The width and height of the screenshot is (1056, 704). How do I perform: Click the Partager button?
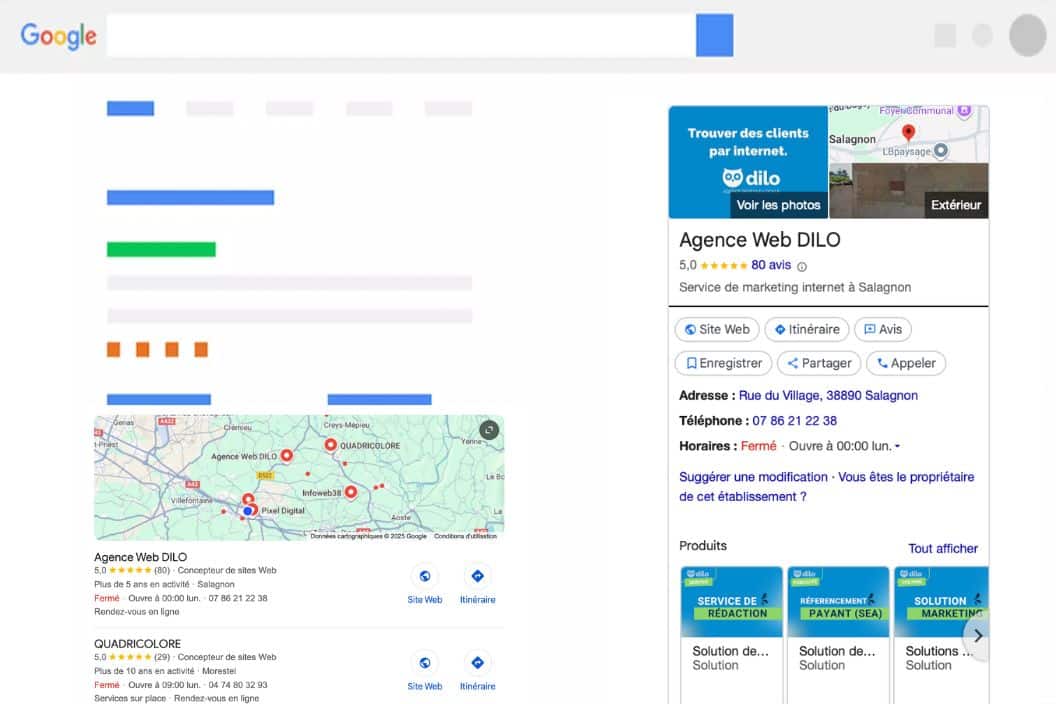tap(819, 363)
